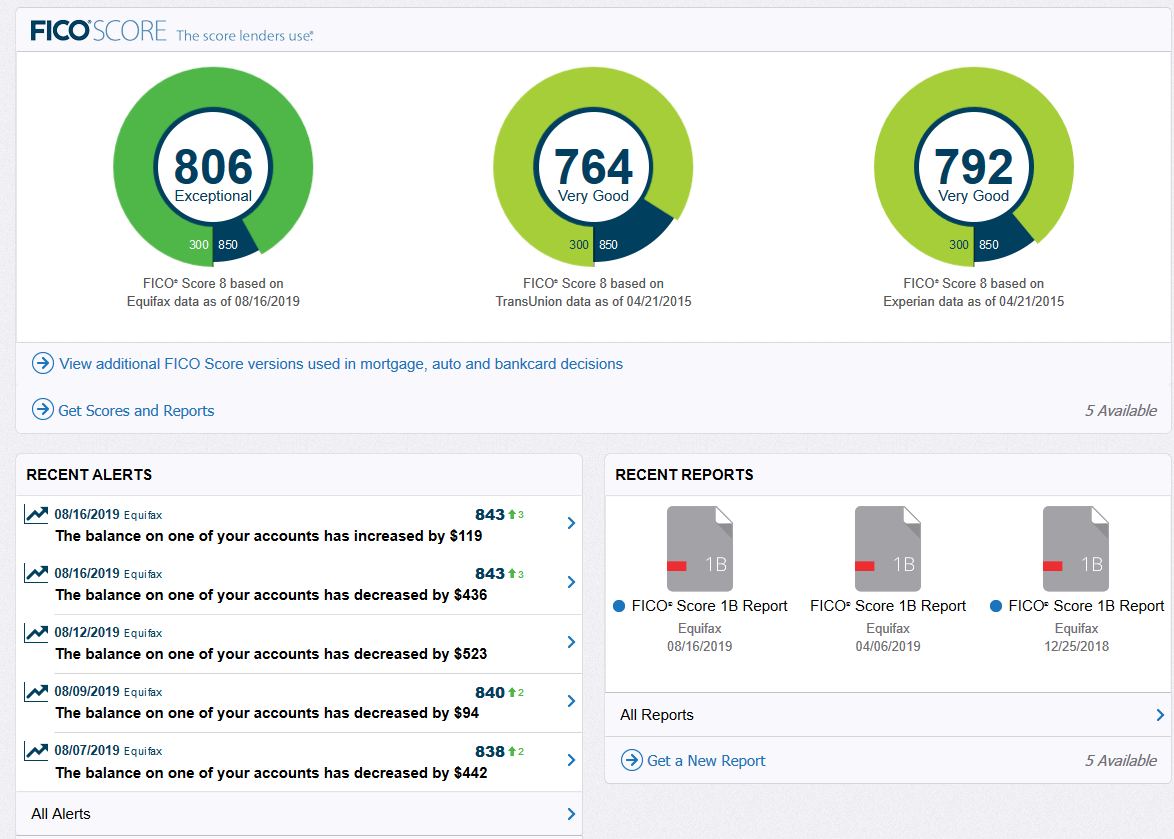This screenshot has height=839, width=1174.
Task: Select alert text 'decreased by $523'
Action: click(x=420, y=654)
